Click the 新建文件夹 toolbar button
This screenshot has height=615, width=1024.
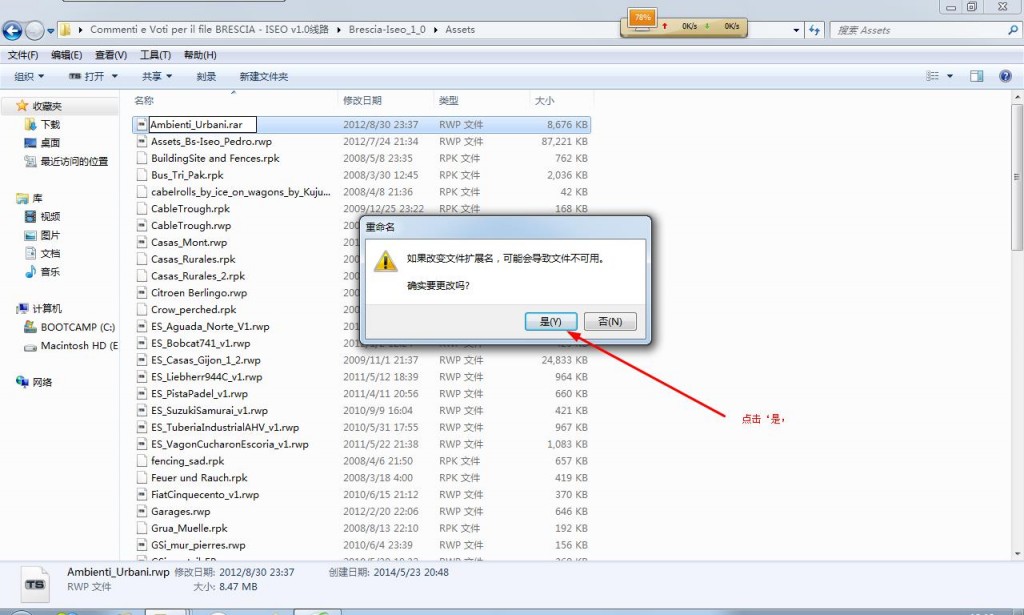(x=264, y=76)
